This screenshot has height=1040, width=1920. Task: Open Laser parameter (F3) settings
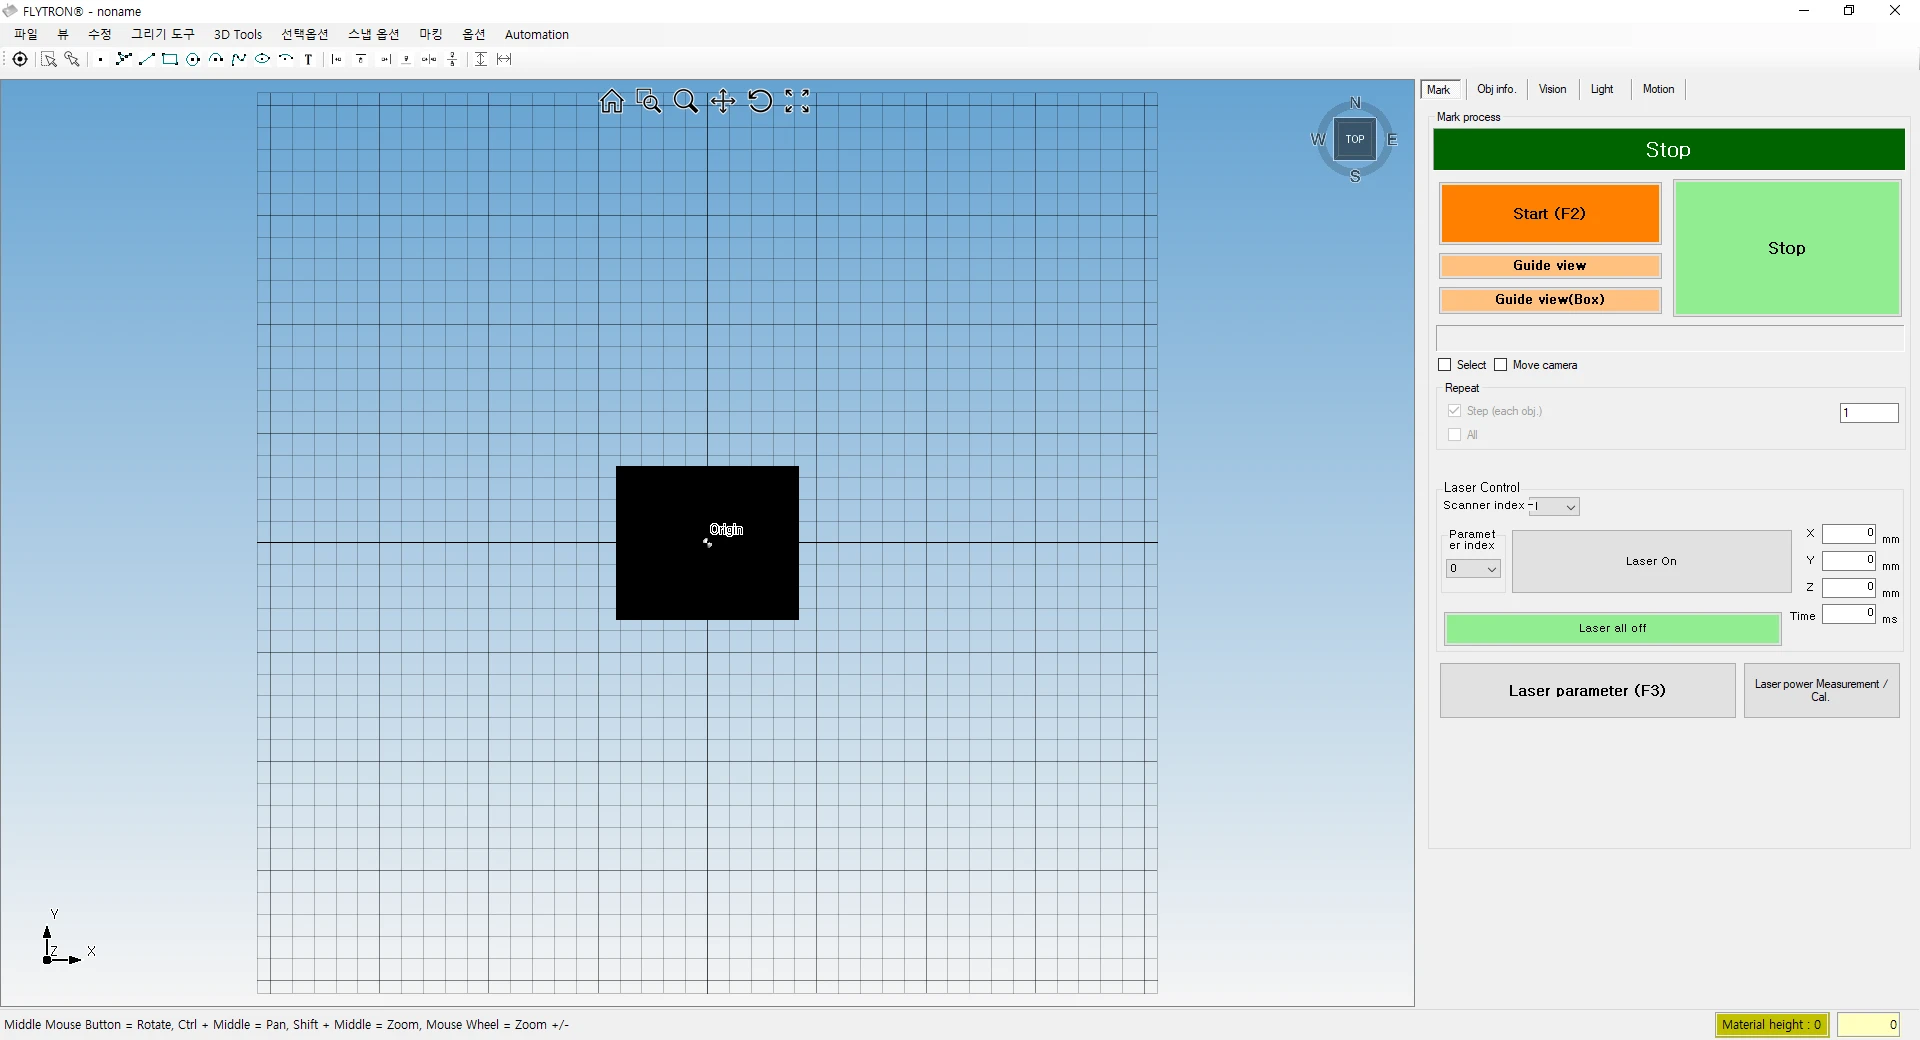coord(1587,691)
